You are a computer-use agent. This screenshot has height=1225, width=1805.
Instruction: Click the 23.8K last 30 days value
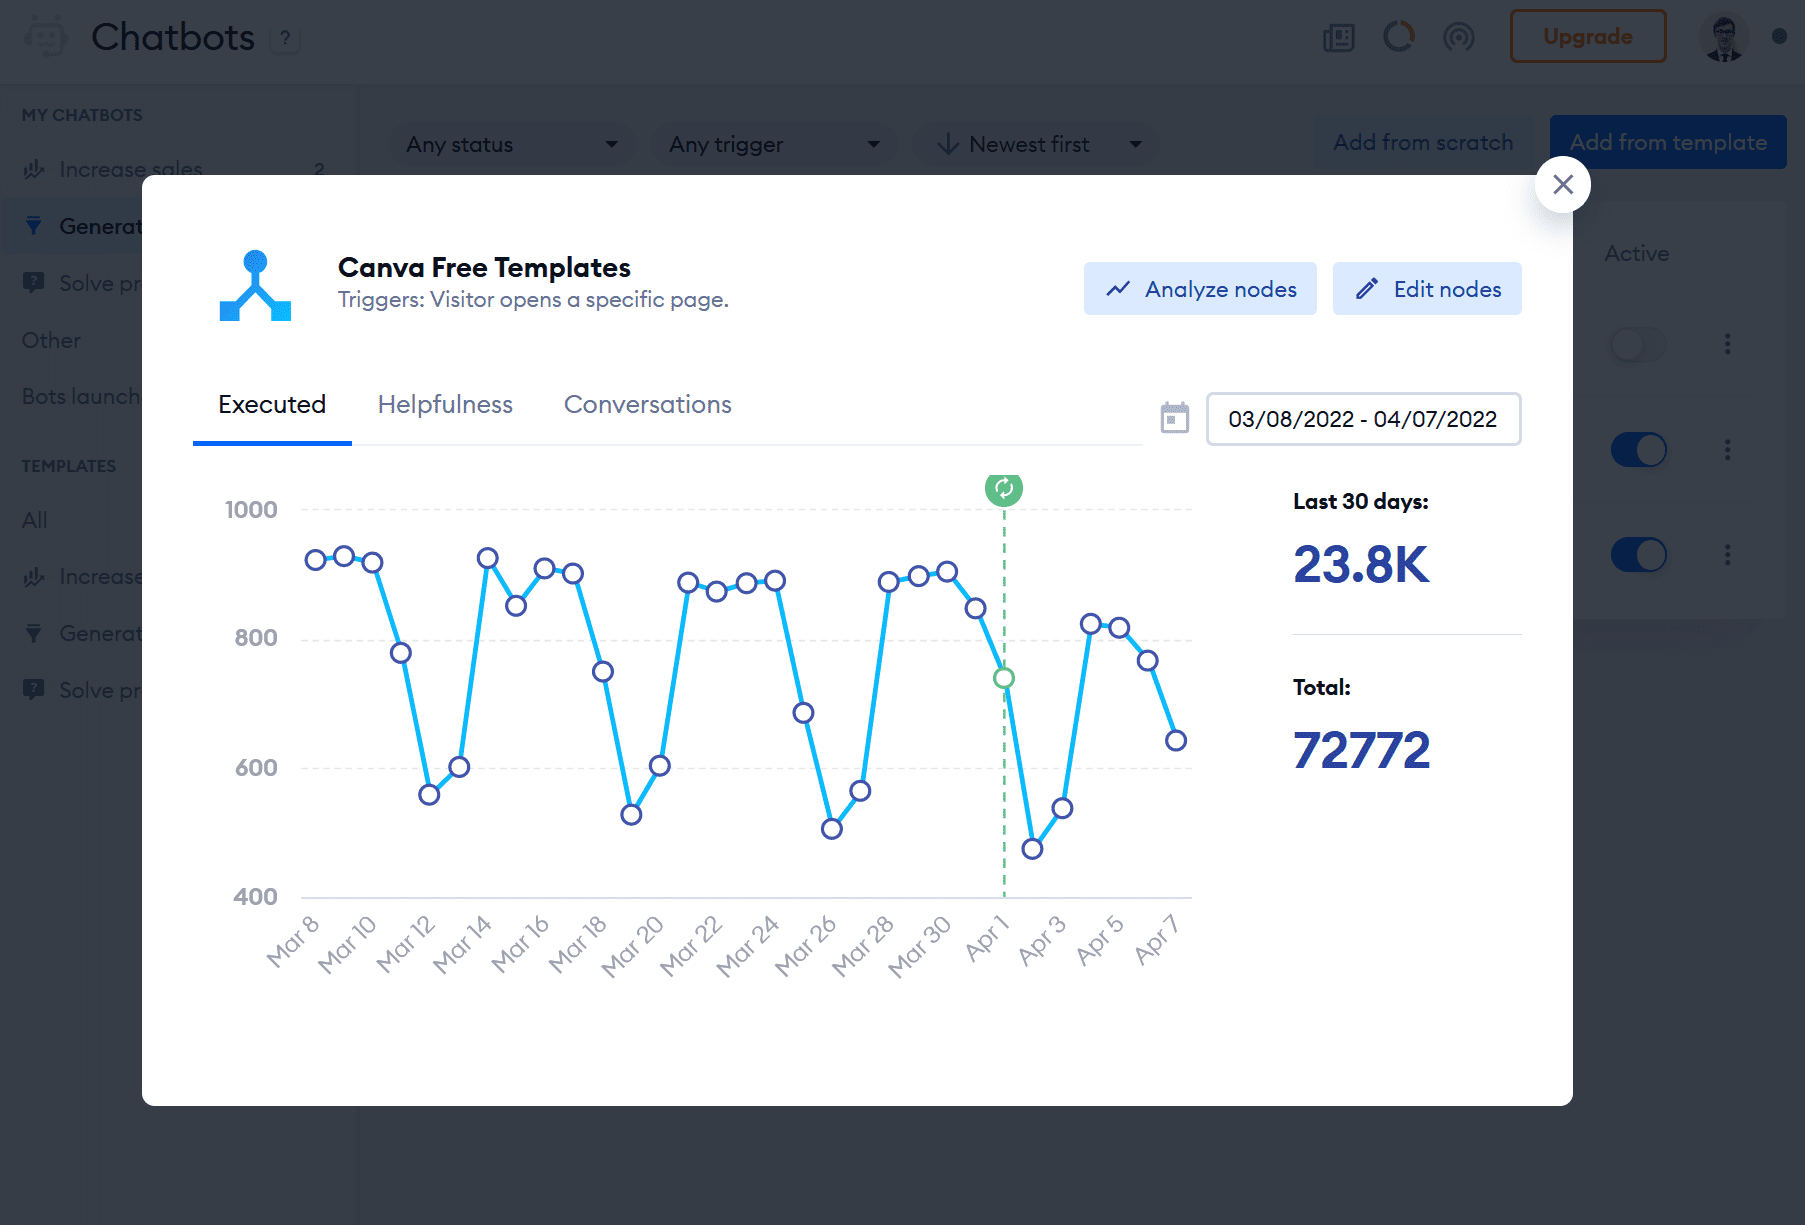pyautogui.click(x=1361, y=565)
